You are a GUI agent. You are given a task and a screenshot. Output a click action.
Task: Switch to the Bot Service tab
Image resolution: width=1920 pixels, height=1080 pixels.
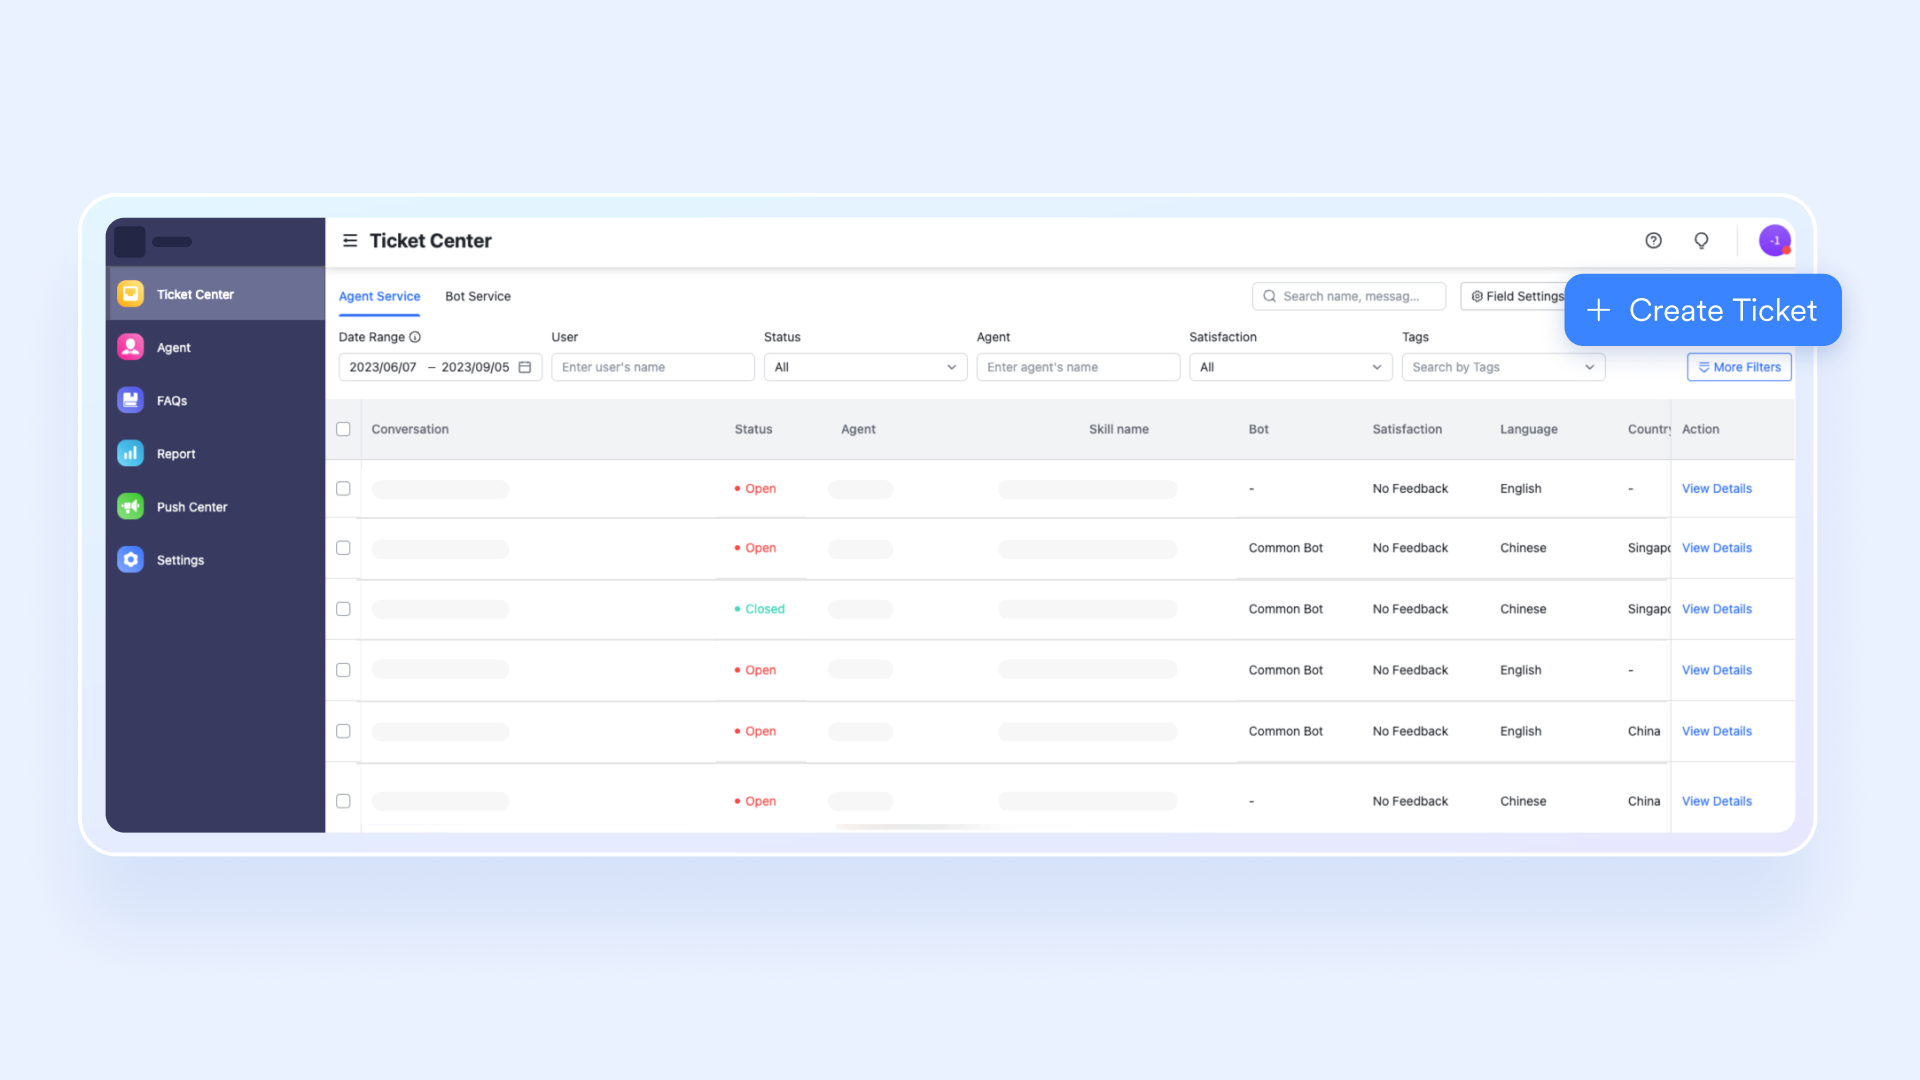tap(478, 296)
